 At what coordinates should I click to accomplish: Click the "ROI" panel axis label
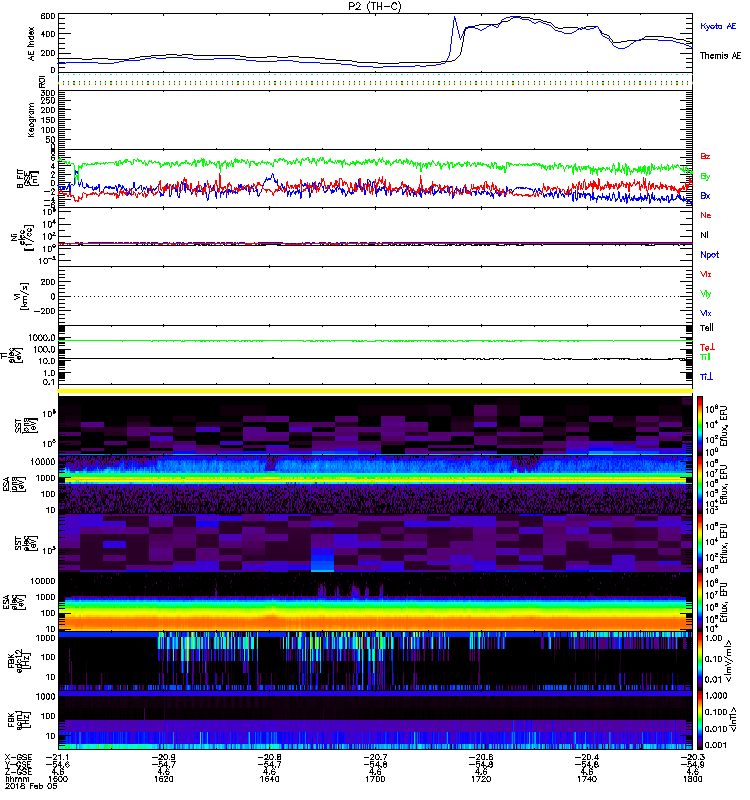coord(42,81)
